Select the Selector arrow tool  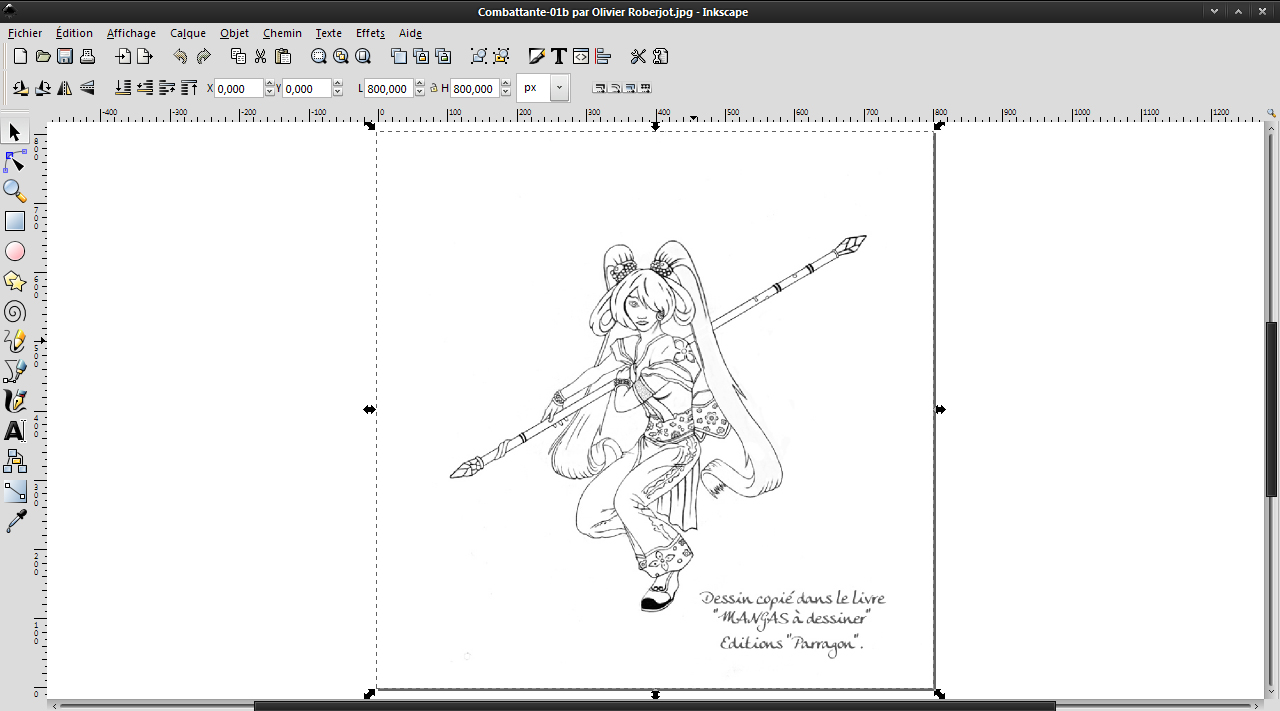(x=14, y=132)
